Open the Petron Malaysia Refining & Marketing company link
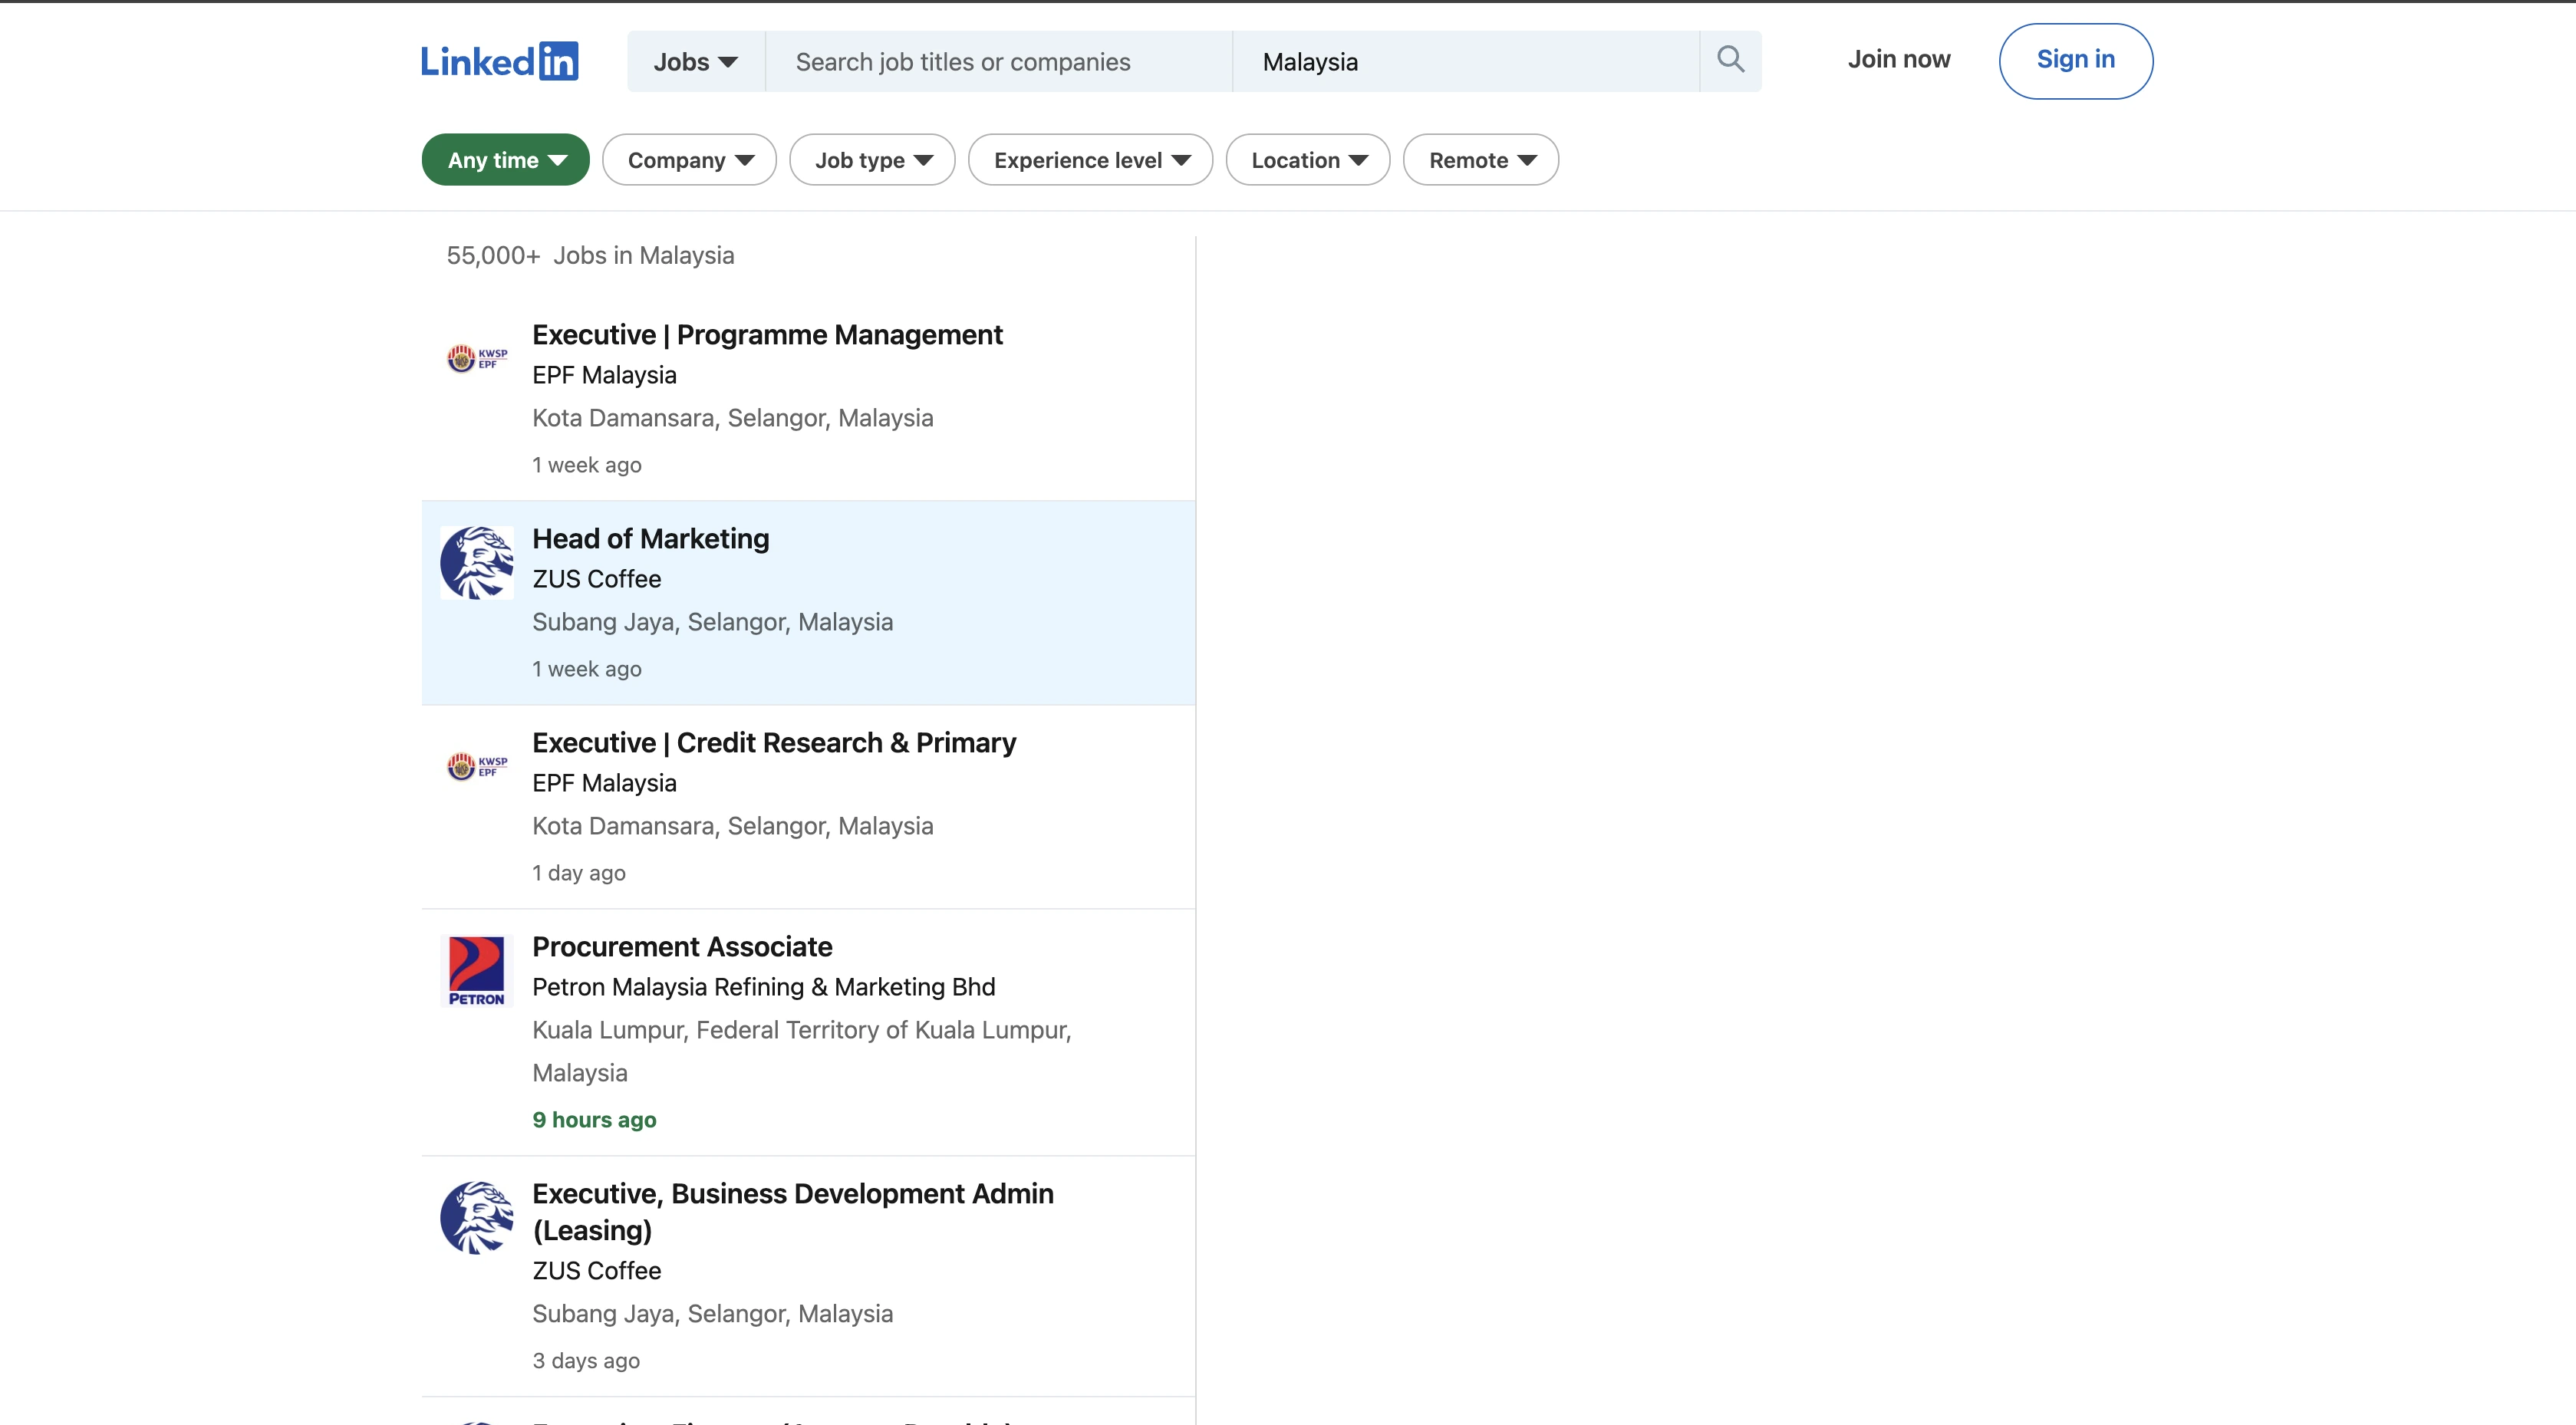This screenshot has height=1425, width=2576. pos(763,987)
